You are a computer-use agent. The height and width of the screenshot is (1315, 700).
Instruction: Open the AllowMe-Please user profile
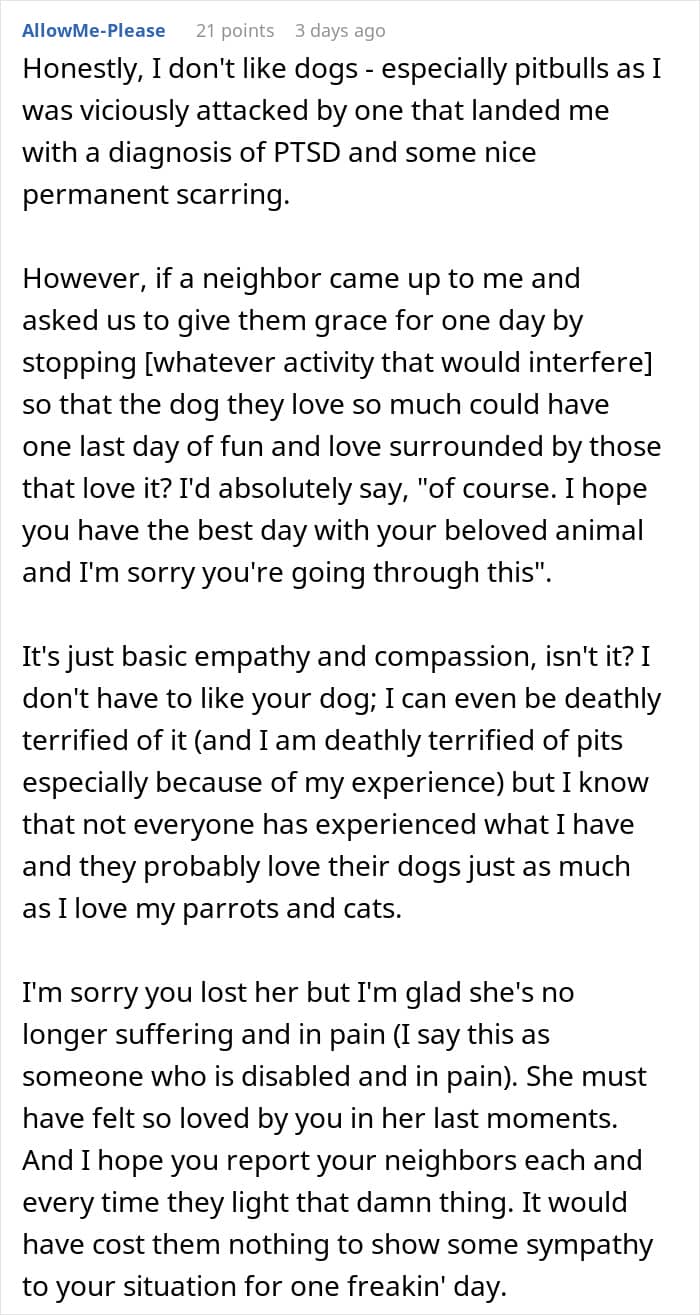[94, 31]
